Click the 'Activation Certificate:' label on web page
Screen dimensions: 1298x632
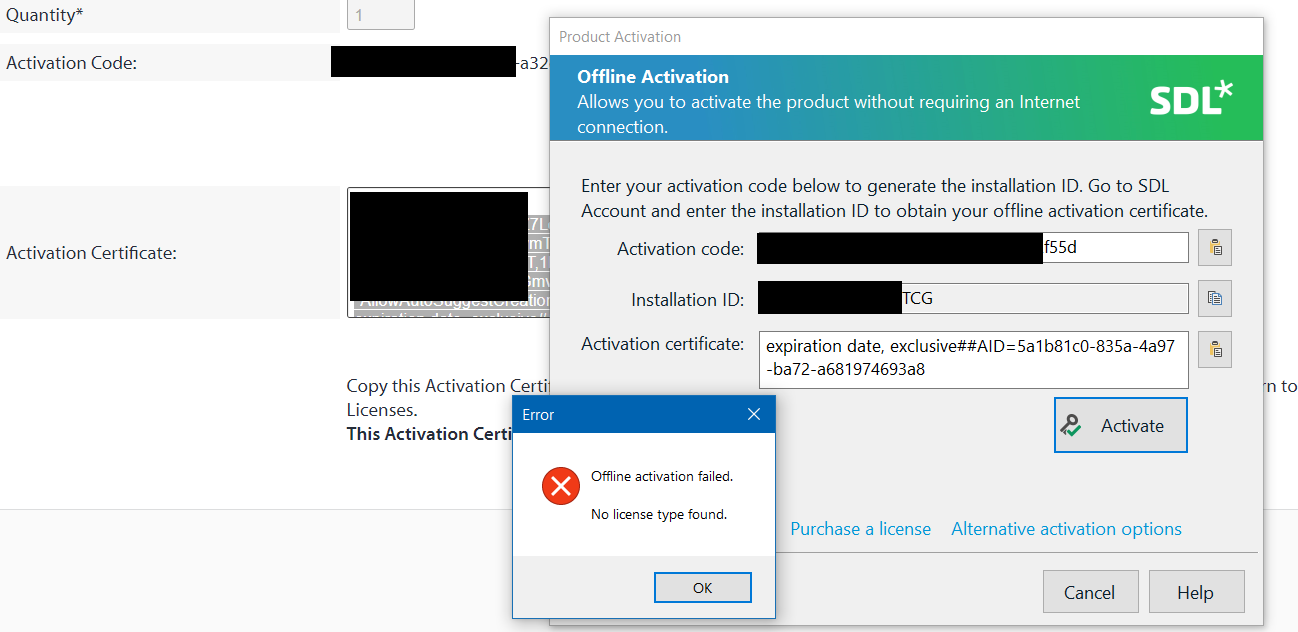(91, 253)
